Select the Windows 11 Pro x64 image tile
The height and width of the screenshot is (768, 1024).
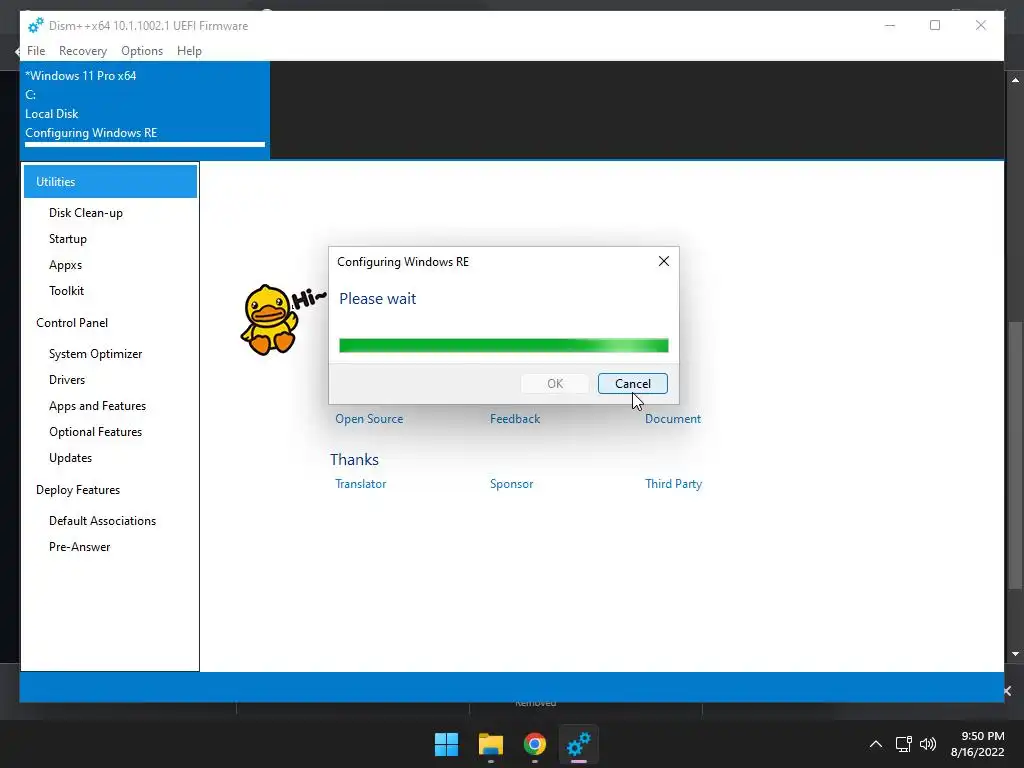pyautogui.click(x=145, y=108)
